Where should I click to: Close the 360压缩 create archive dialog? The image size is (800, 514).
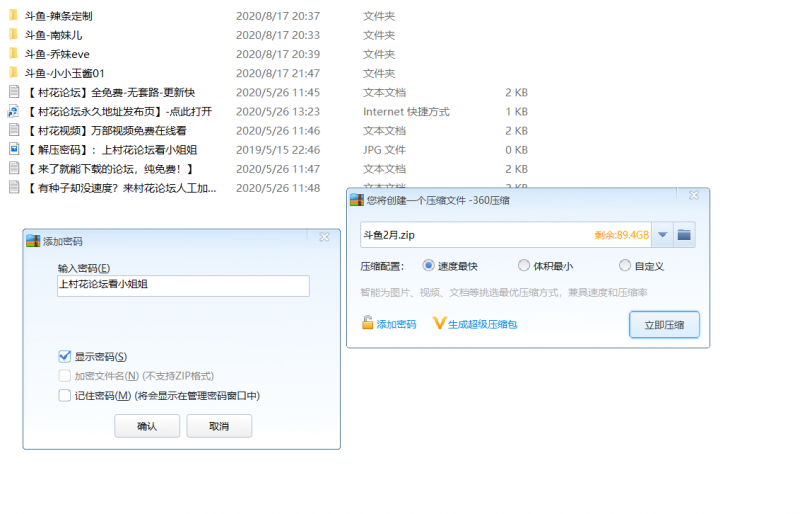click(x=693, y=195)
